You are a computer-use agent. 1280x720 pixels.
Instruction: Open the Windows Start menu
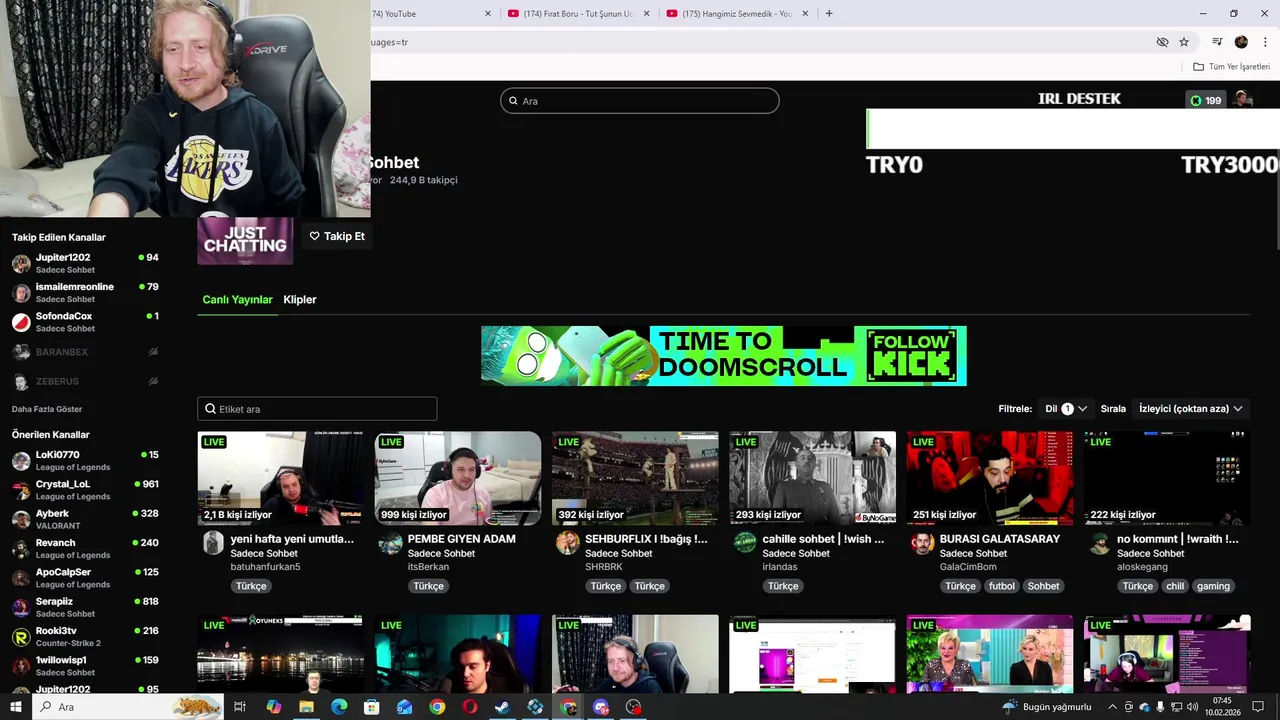[16, 707]
